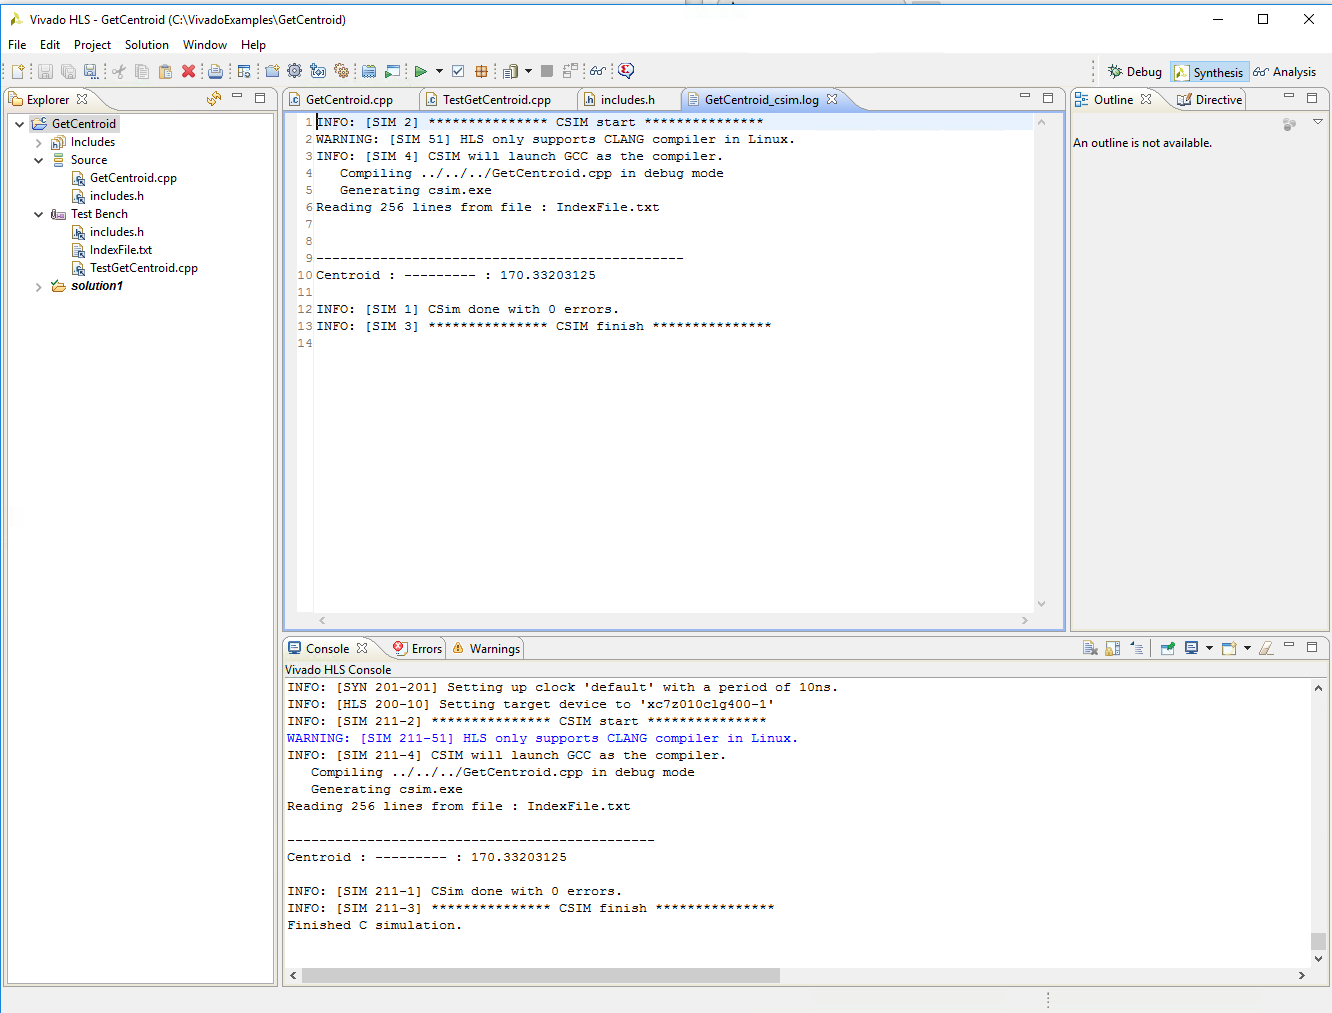
Task: Open the Solution menu
Action: point(147,45)
